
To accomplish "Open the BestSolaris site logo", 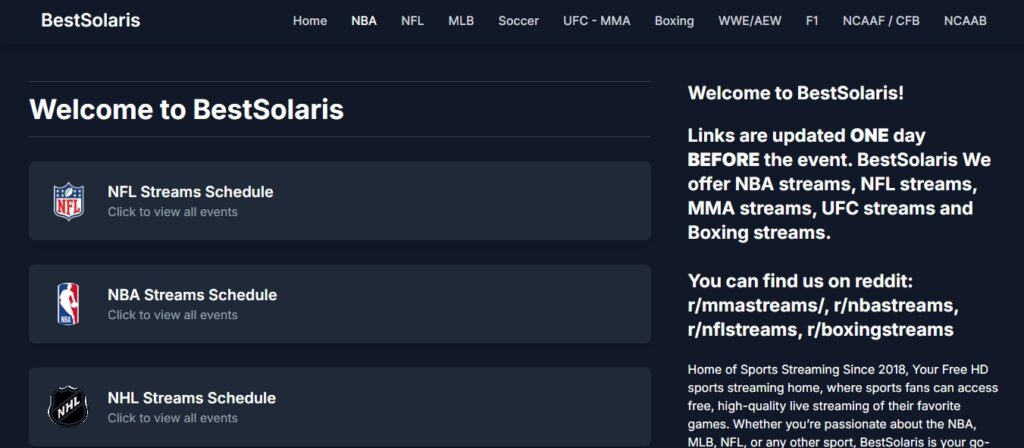I will coord(91,20).
